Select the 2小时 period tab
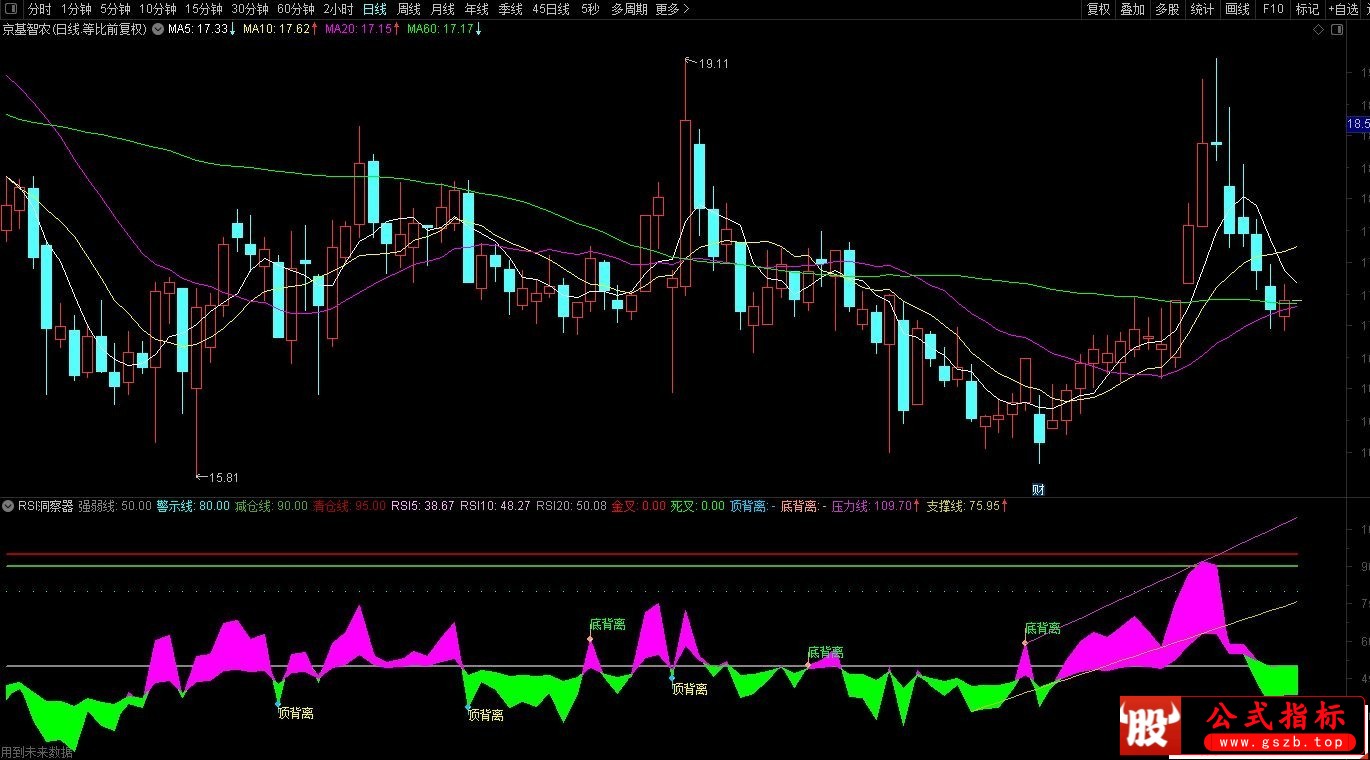1370x760 pixels. (x=338, y=9)
